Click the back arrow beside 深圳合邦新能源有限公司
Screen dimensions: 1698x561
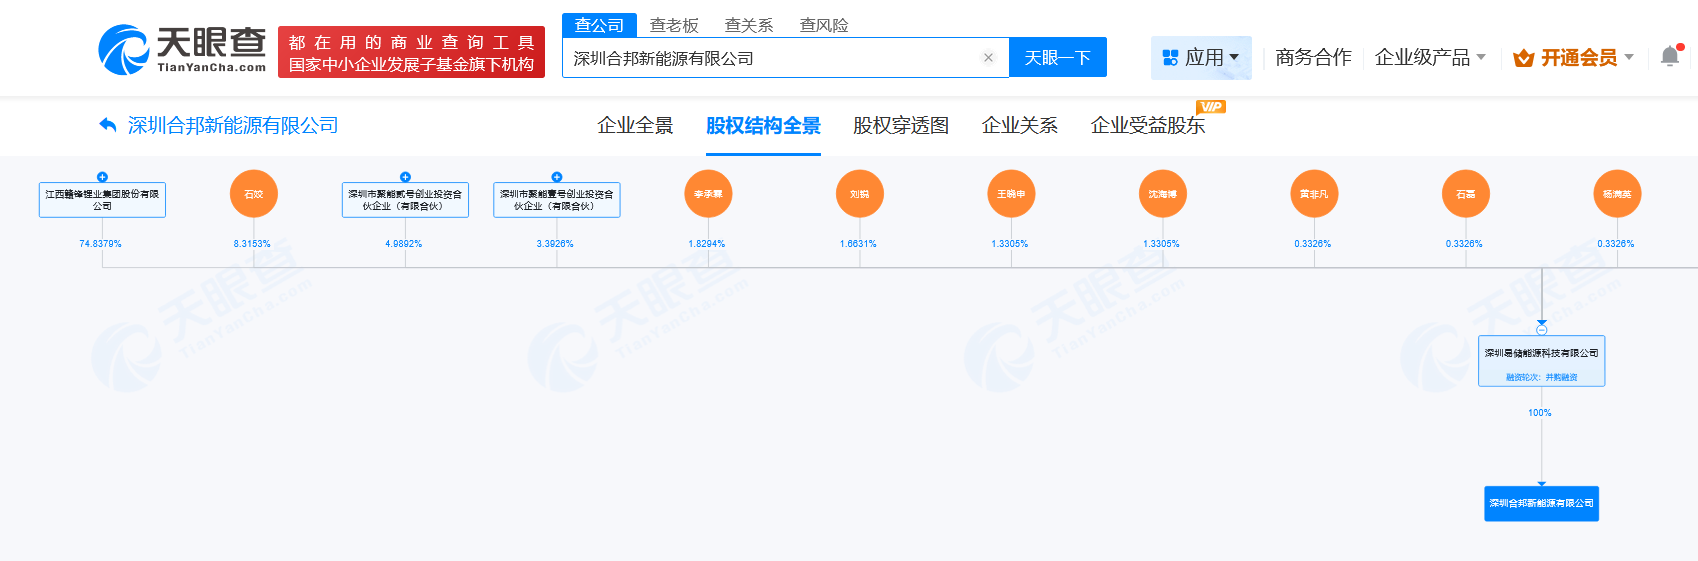pyautogui.click(x=108, y=125)
